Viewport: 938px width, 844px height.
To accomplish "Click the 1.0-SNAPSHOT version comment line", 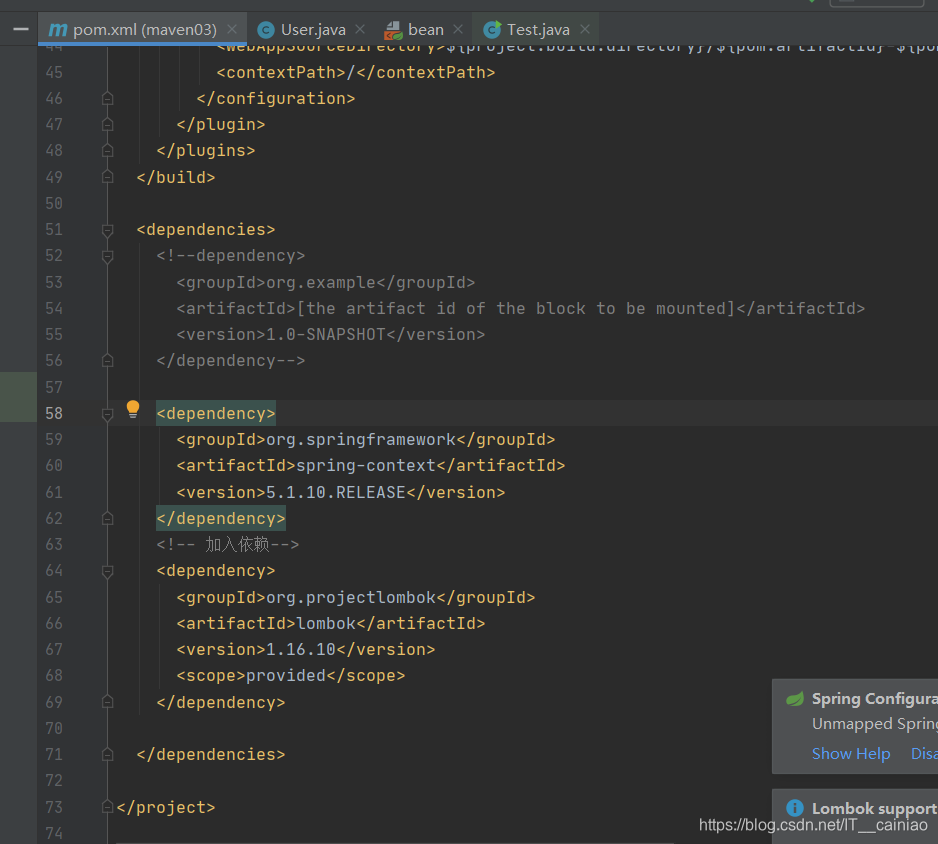I will (330, 334).
